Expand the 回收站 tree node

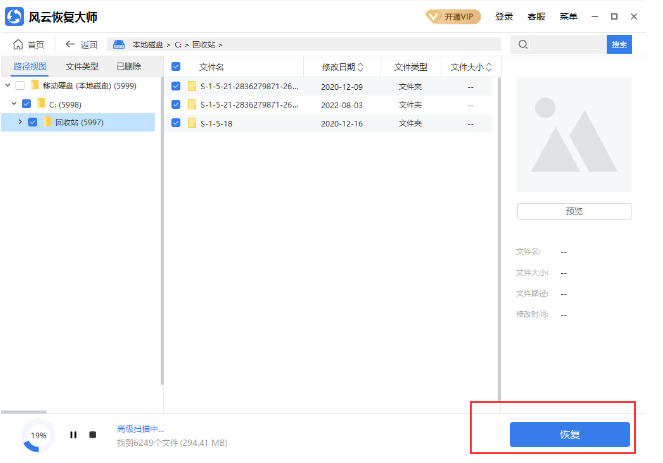pyautogui.click(x=20, y=122)
